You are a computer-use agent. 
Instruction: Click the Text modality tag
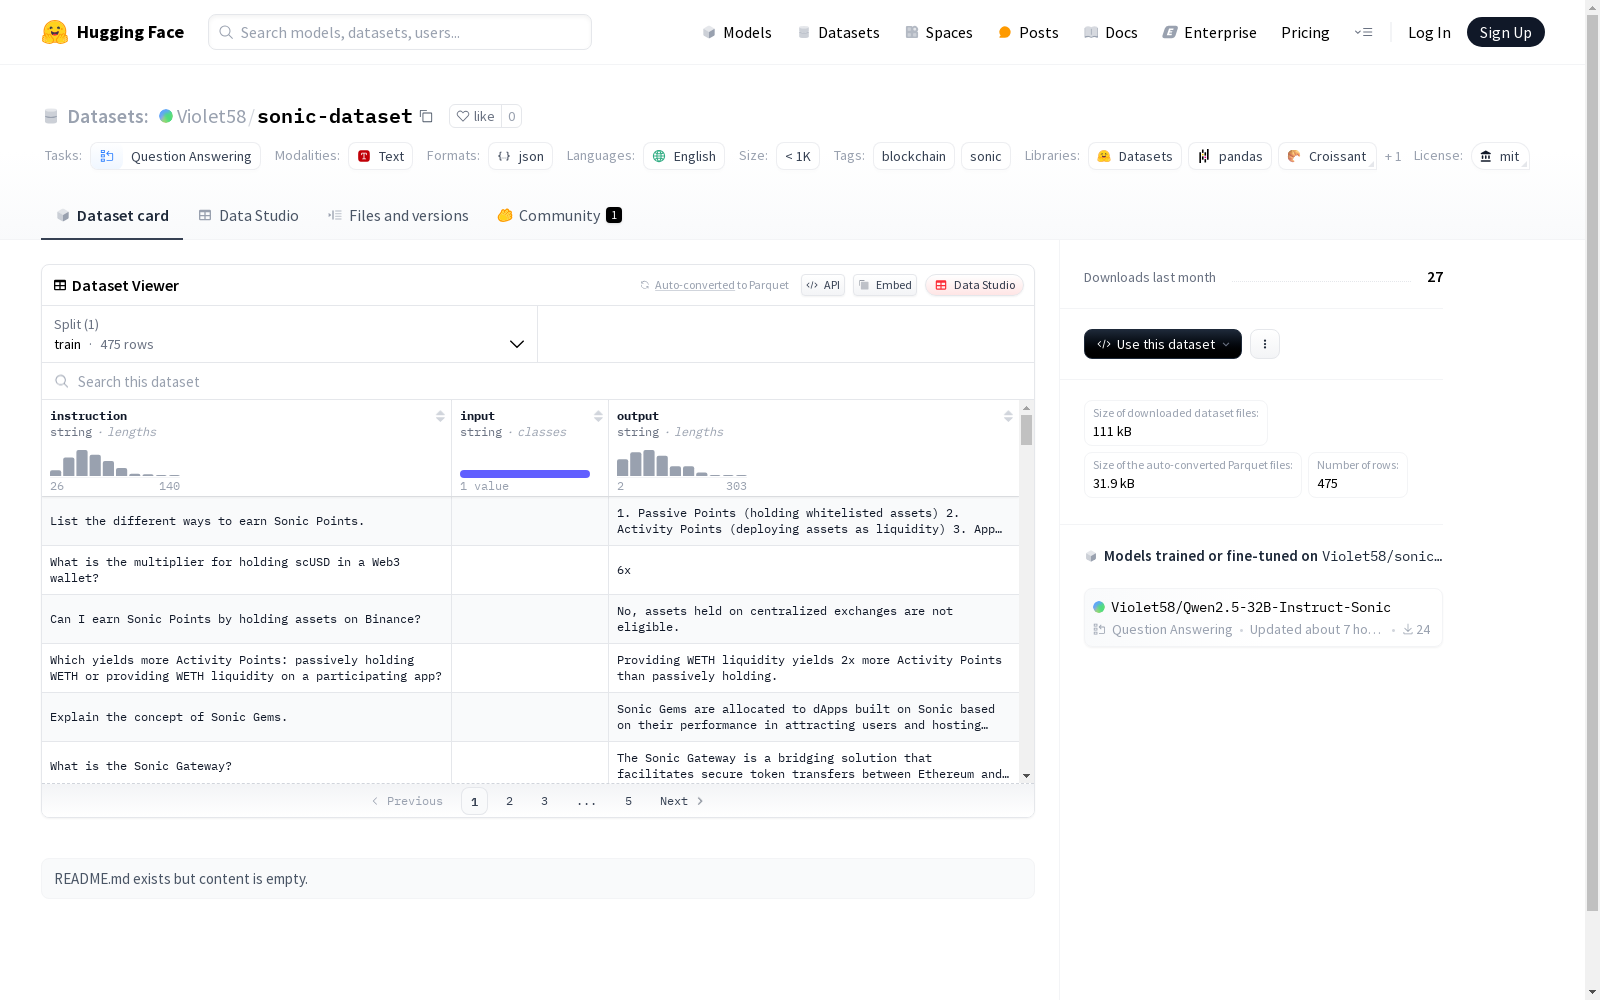(x=380, y=156)
